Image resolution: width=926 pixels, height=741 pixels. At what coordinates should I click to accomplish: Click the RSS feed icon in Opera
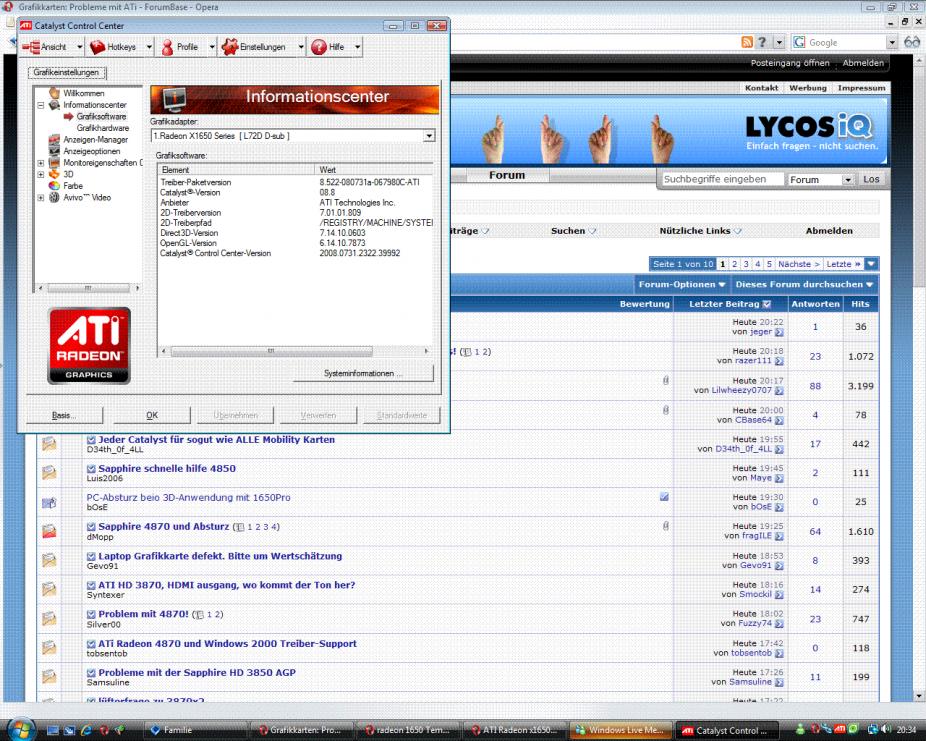[747, 42]
